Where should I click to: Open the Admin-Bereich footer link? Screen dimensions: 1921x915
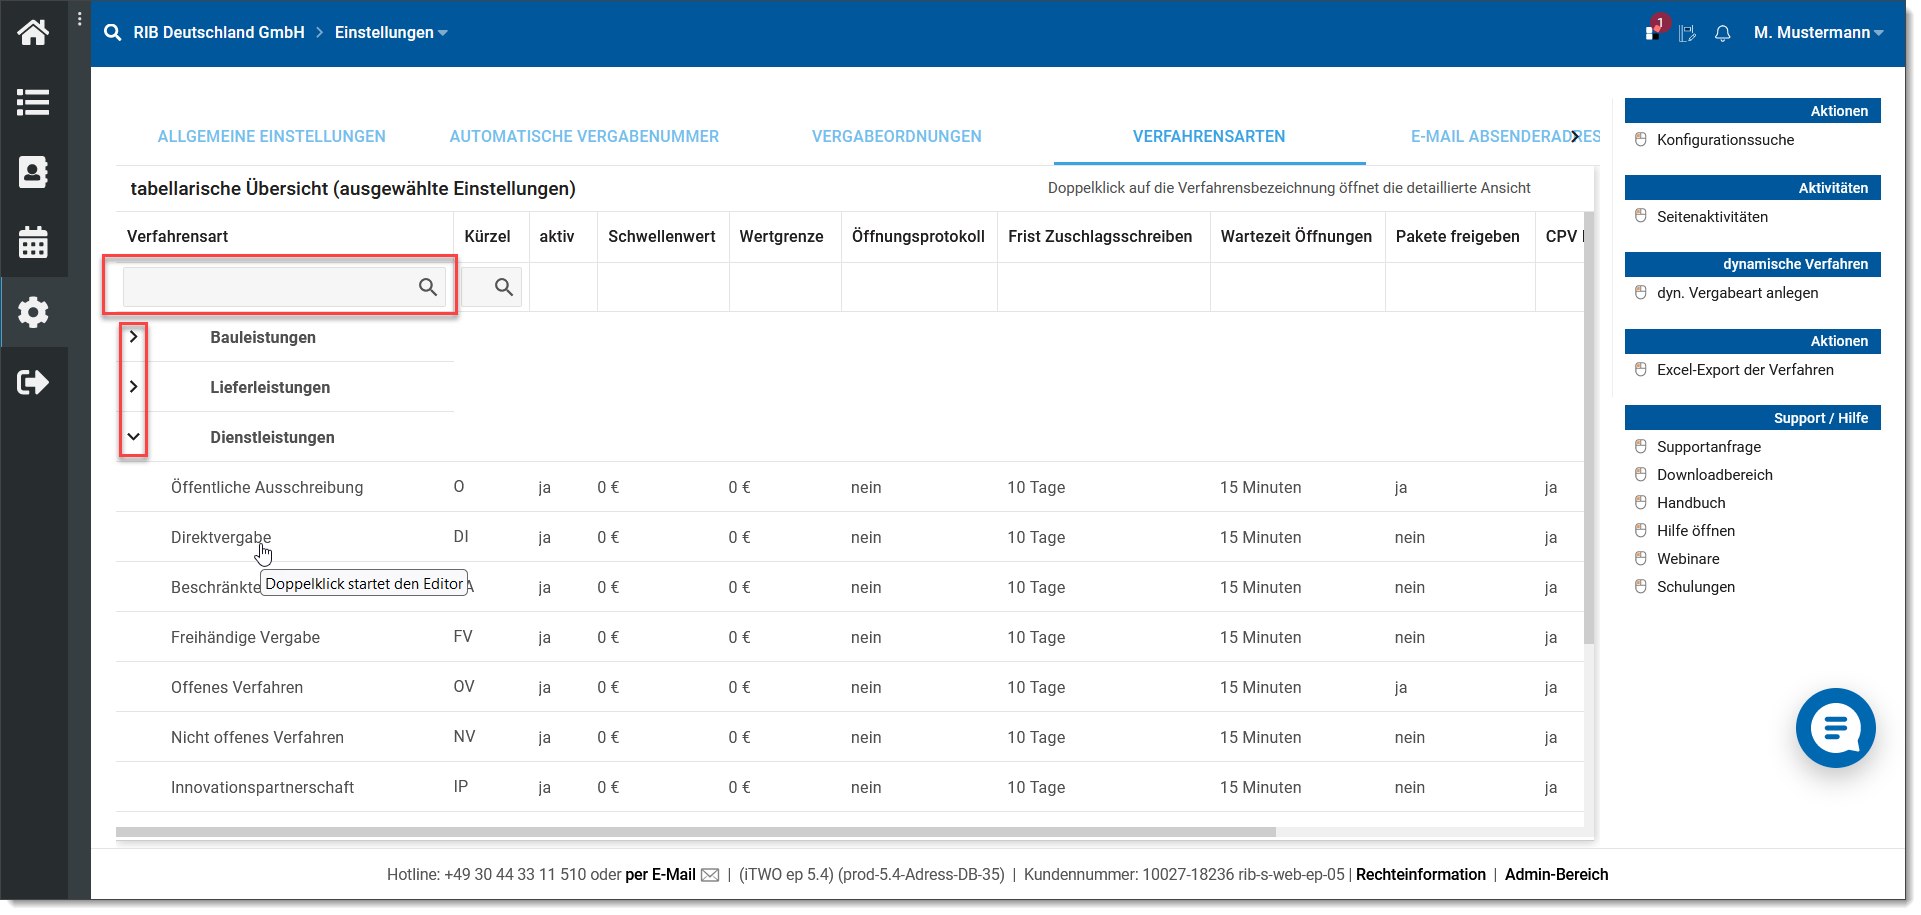[x=1556, y=875]
